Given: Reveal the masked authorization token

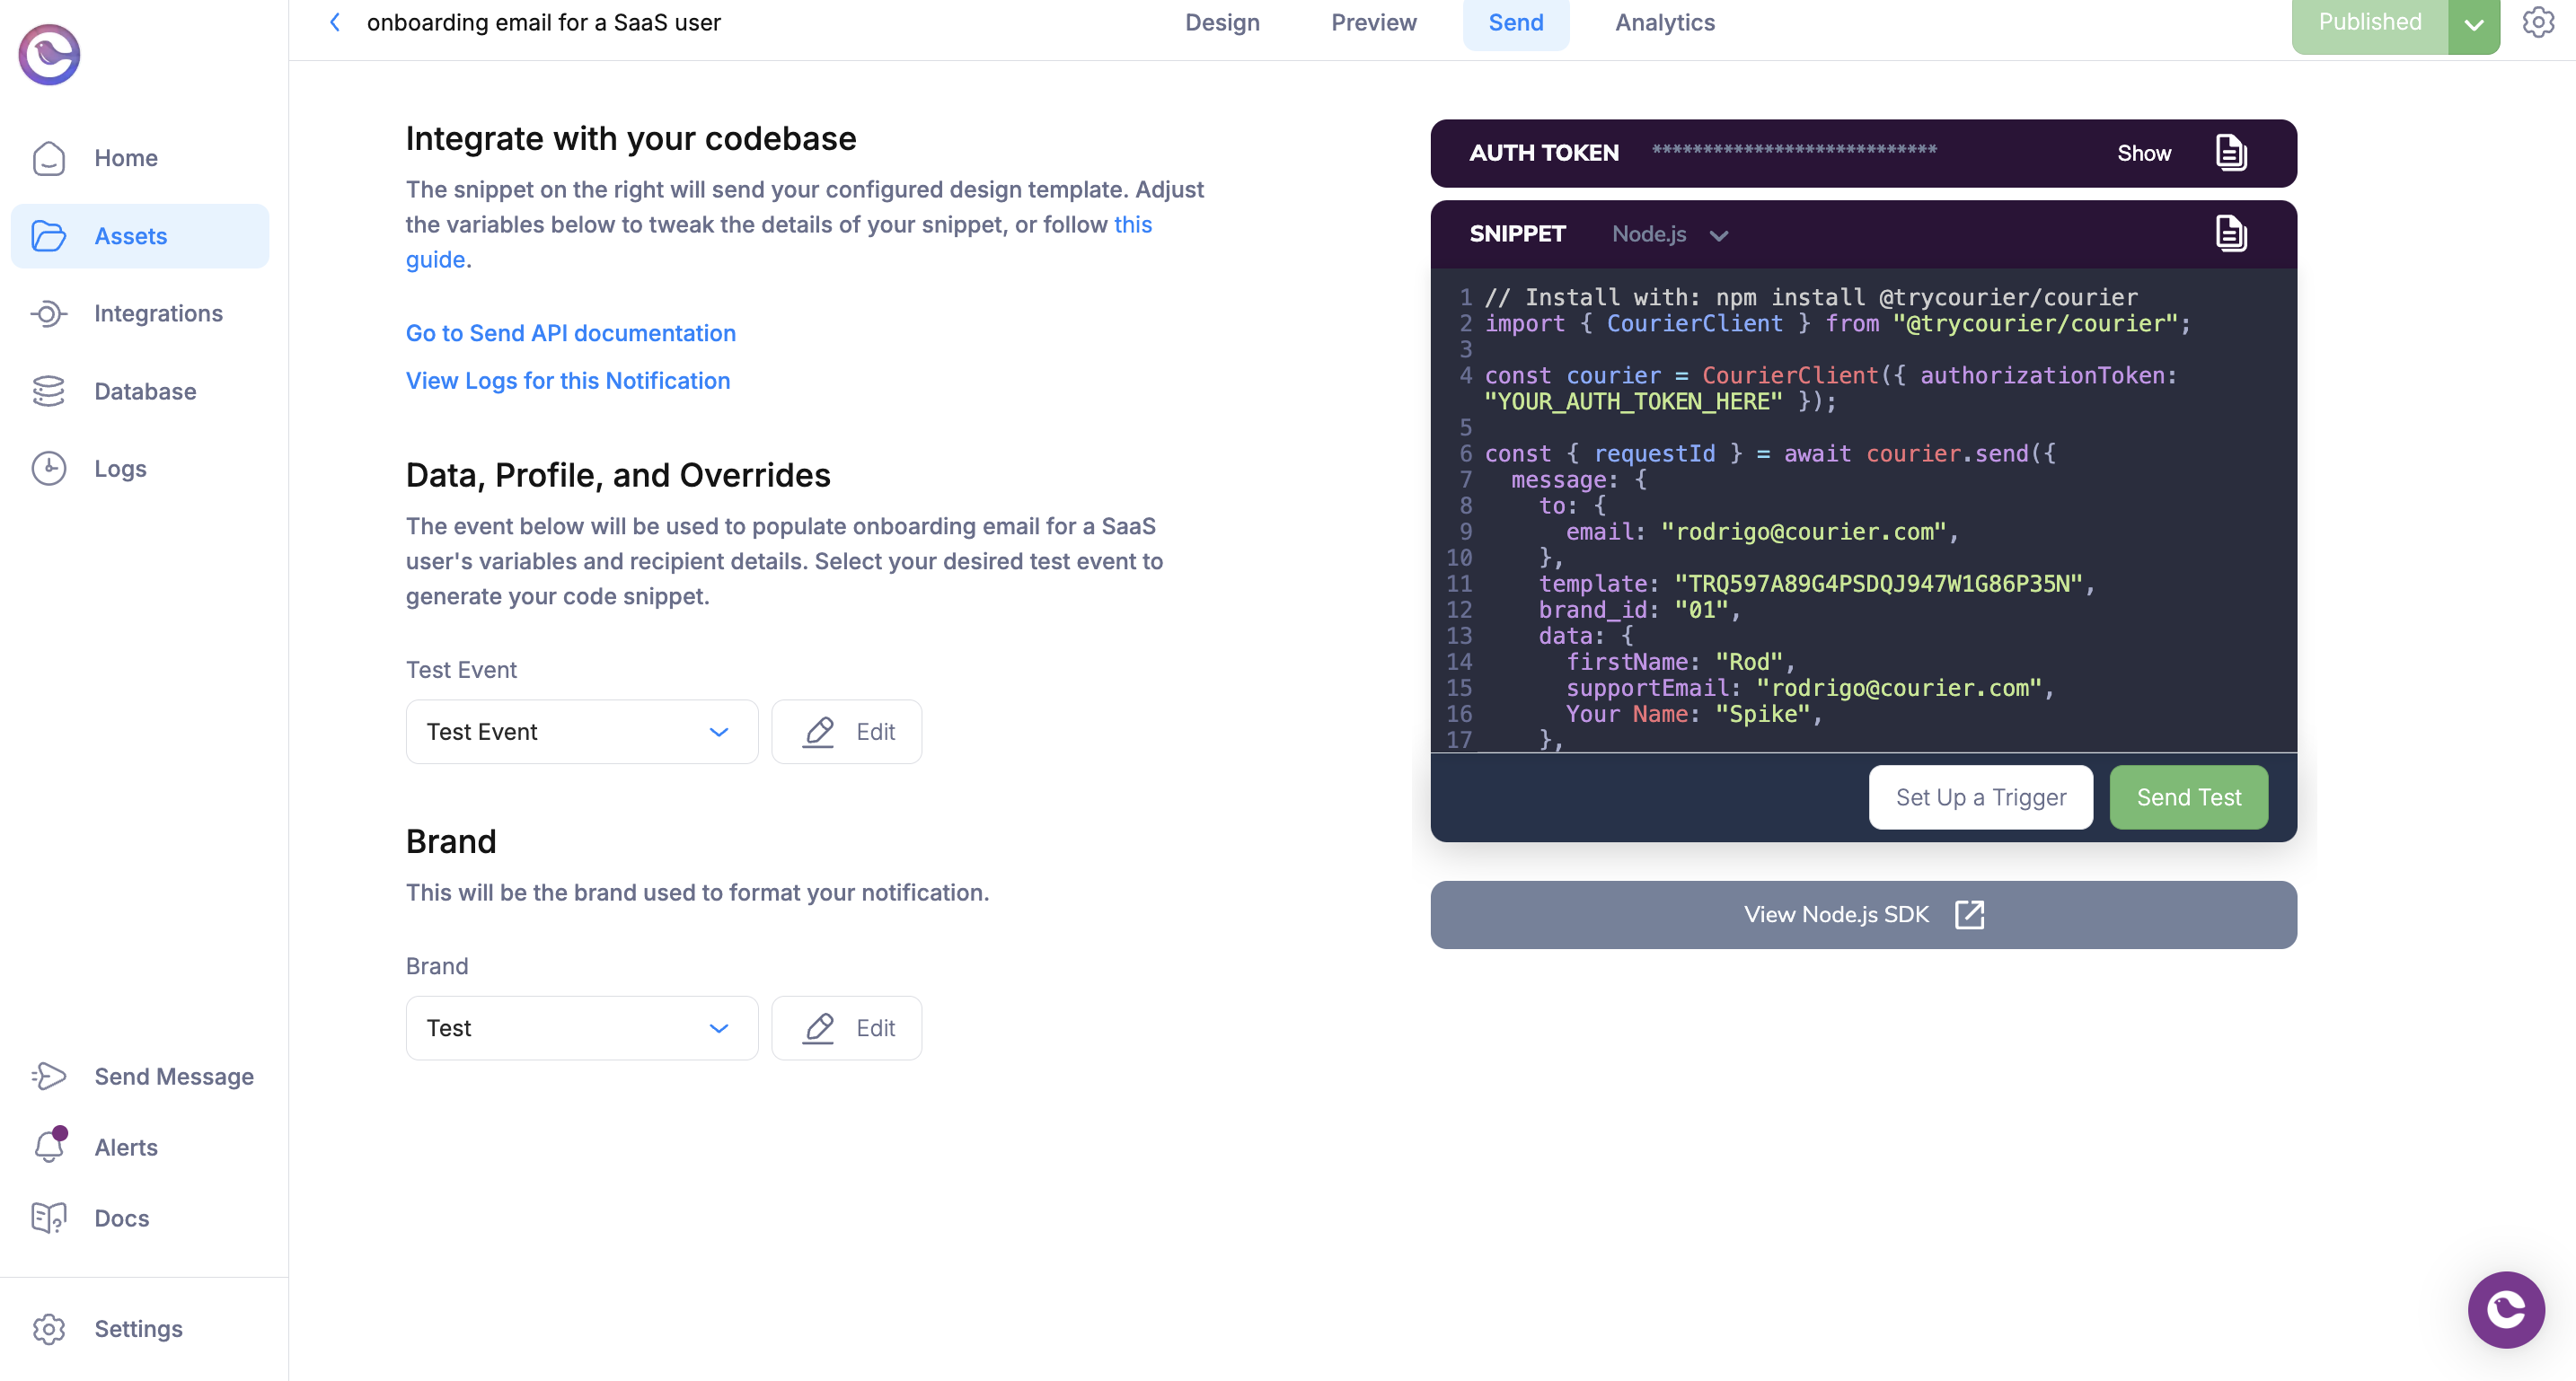Looking at the screenshot, I should [2143, 152].
